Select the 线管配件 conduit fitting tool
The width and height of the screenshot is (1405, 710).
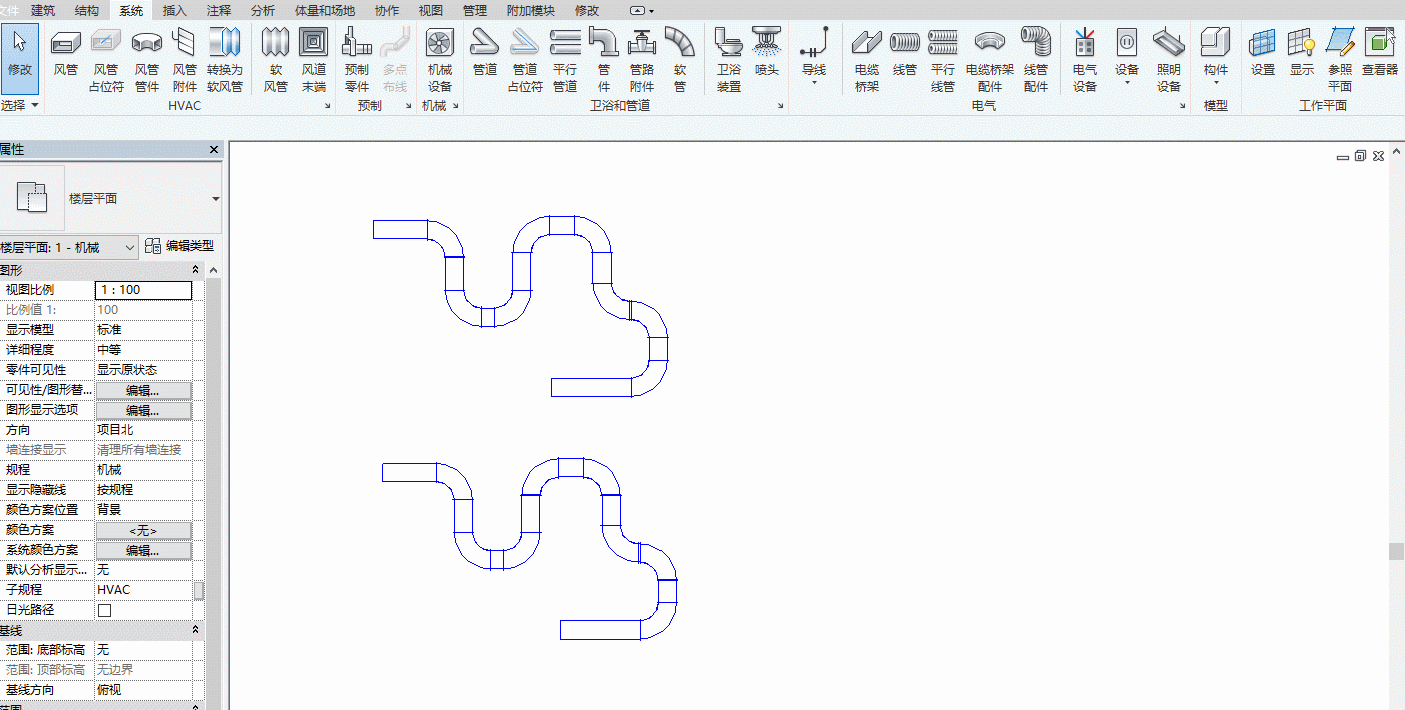[x=1036, y=58]
